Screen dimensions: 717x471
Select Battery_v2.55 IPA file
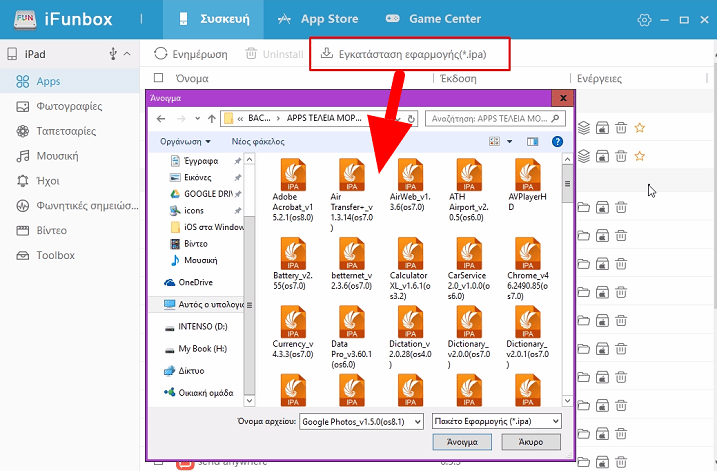(x=293, y=264)
